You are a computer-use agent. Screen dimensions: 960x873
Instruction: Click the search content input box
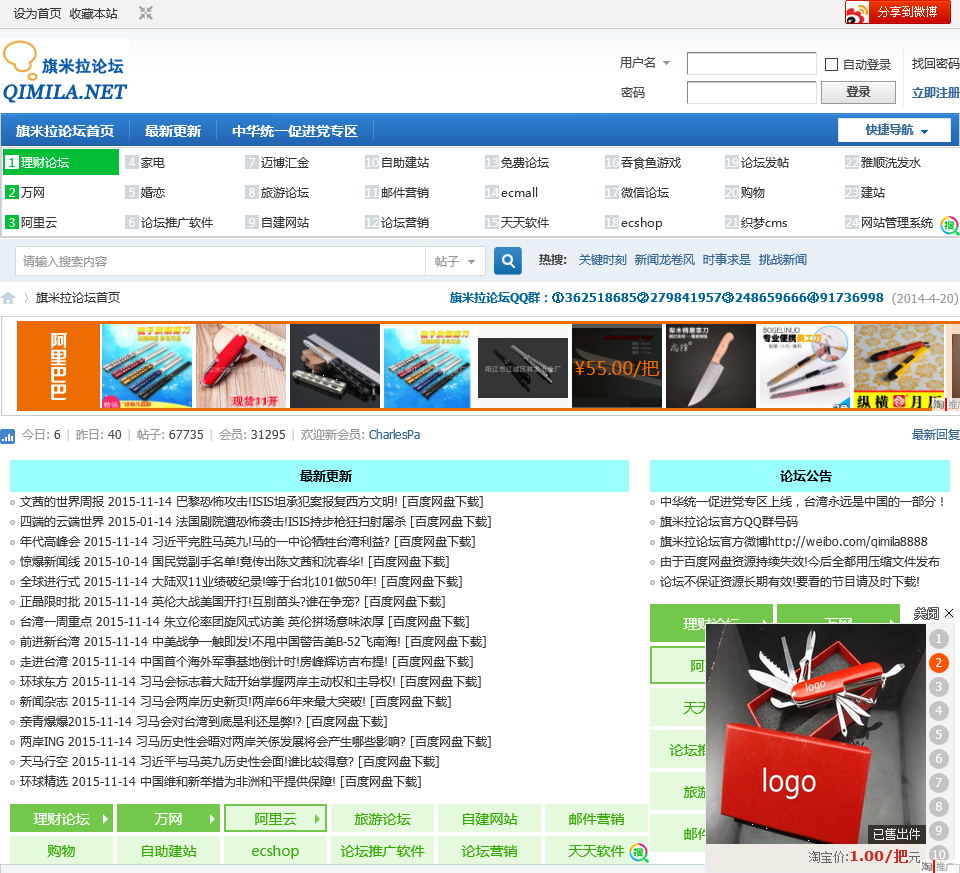click(x=220, y=261)
